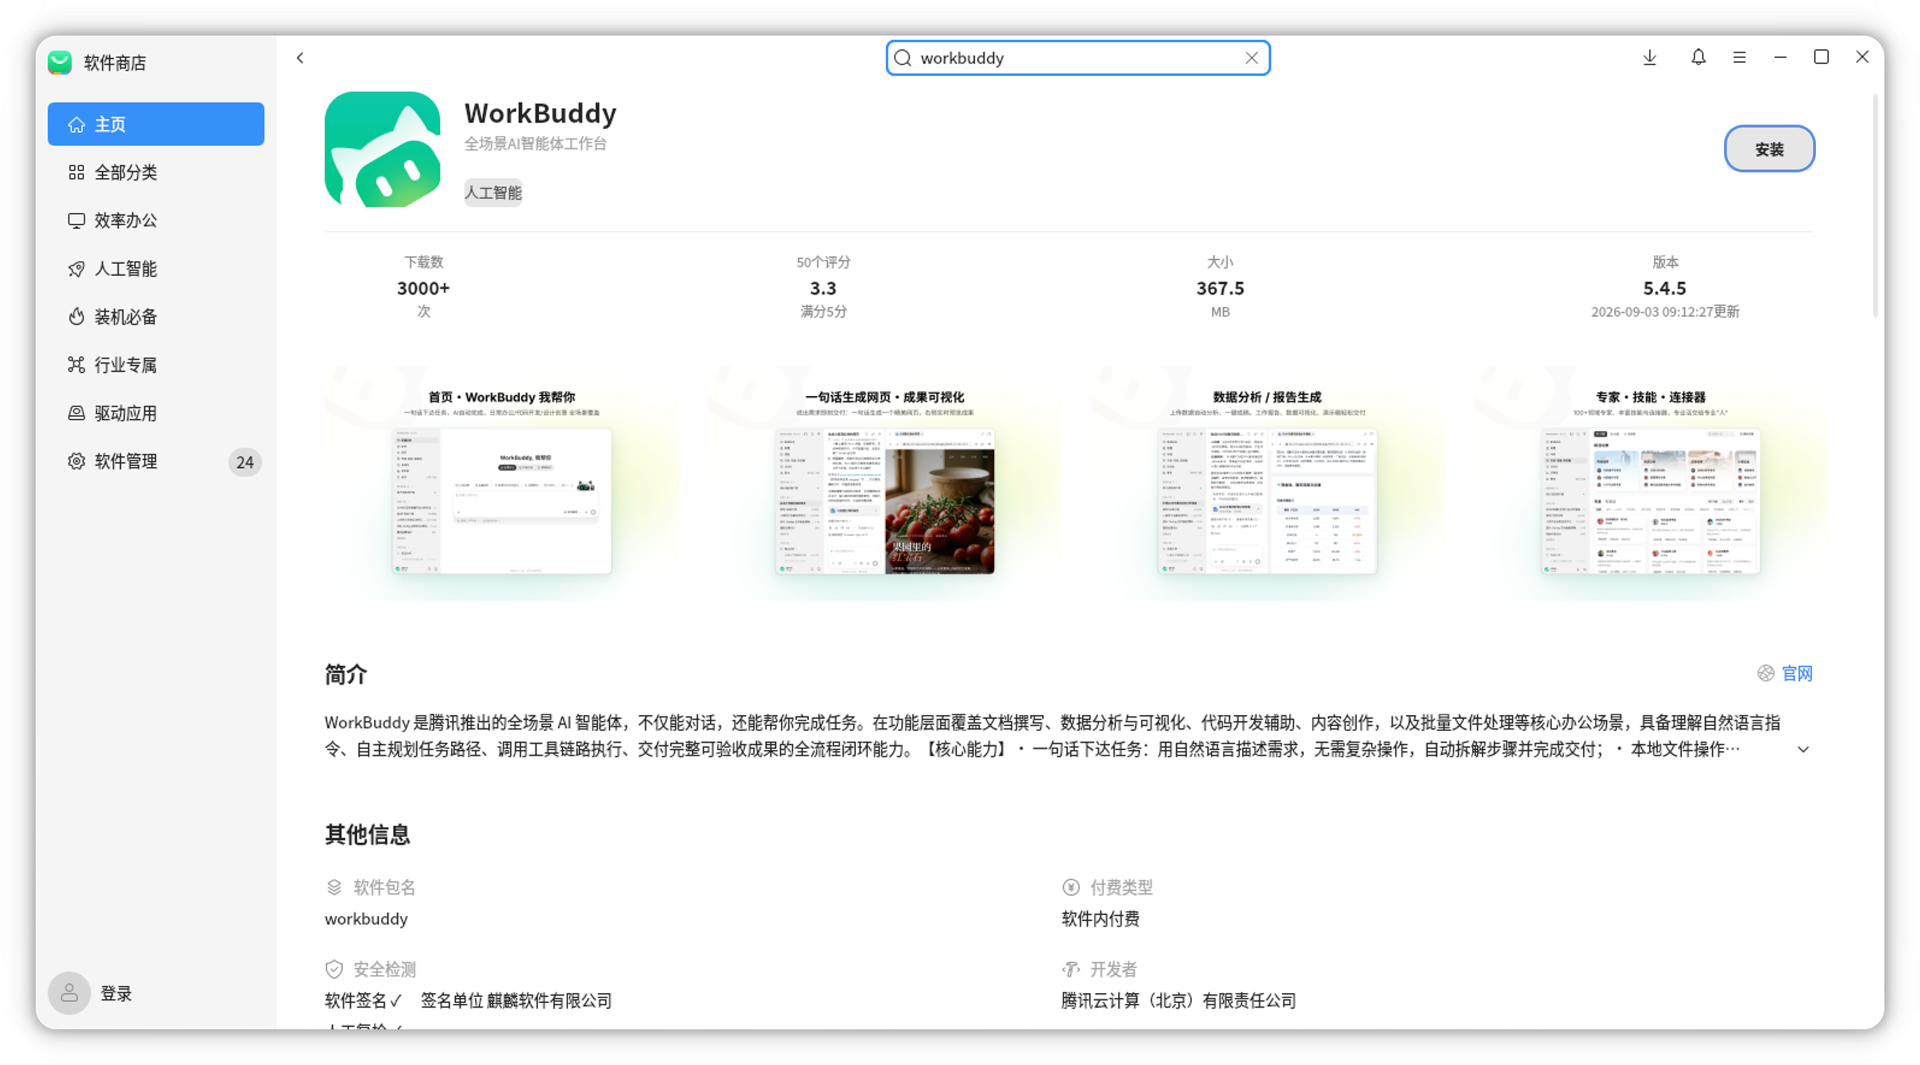Click the user avatar icon
The height and width of the screenshot is (1065, 1920).
(x=69, y=993)
